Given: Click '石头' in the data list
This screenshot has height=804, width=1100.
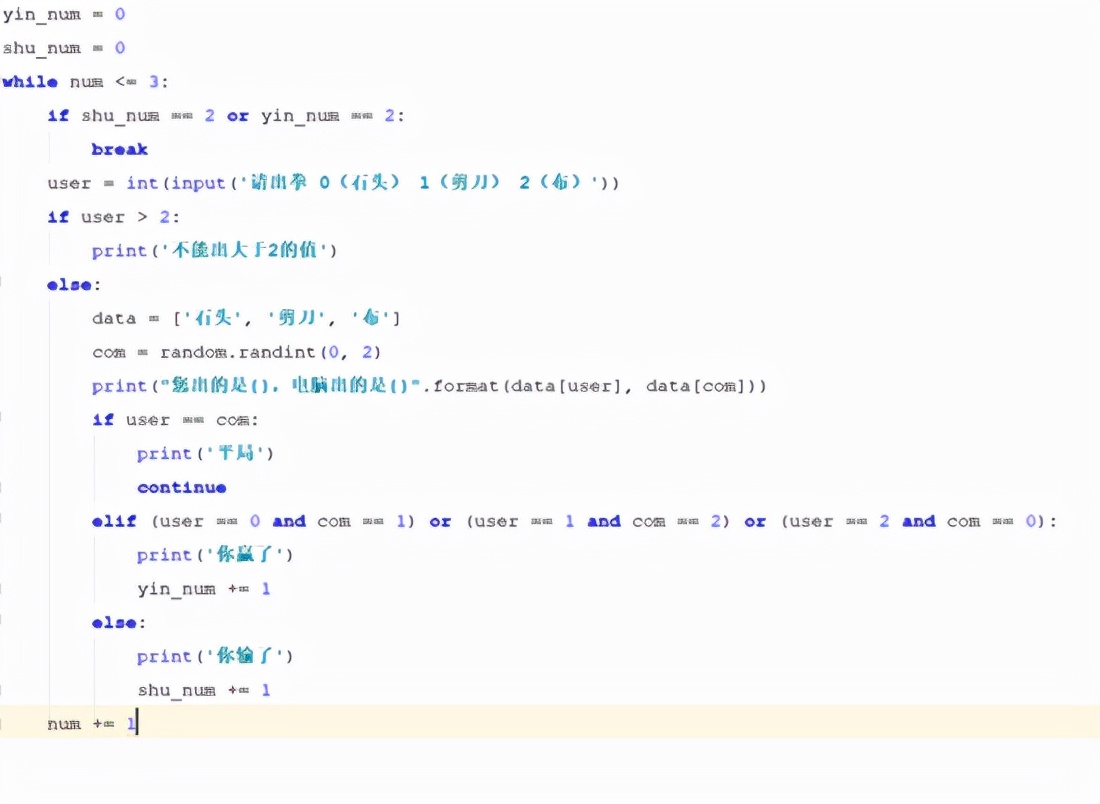Looking at the screenshot, I should point(213,318).
